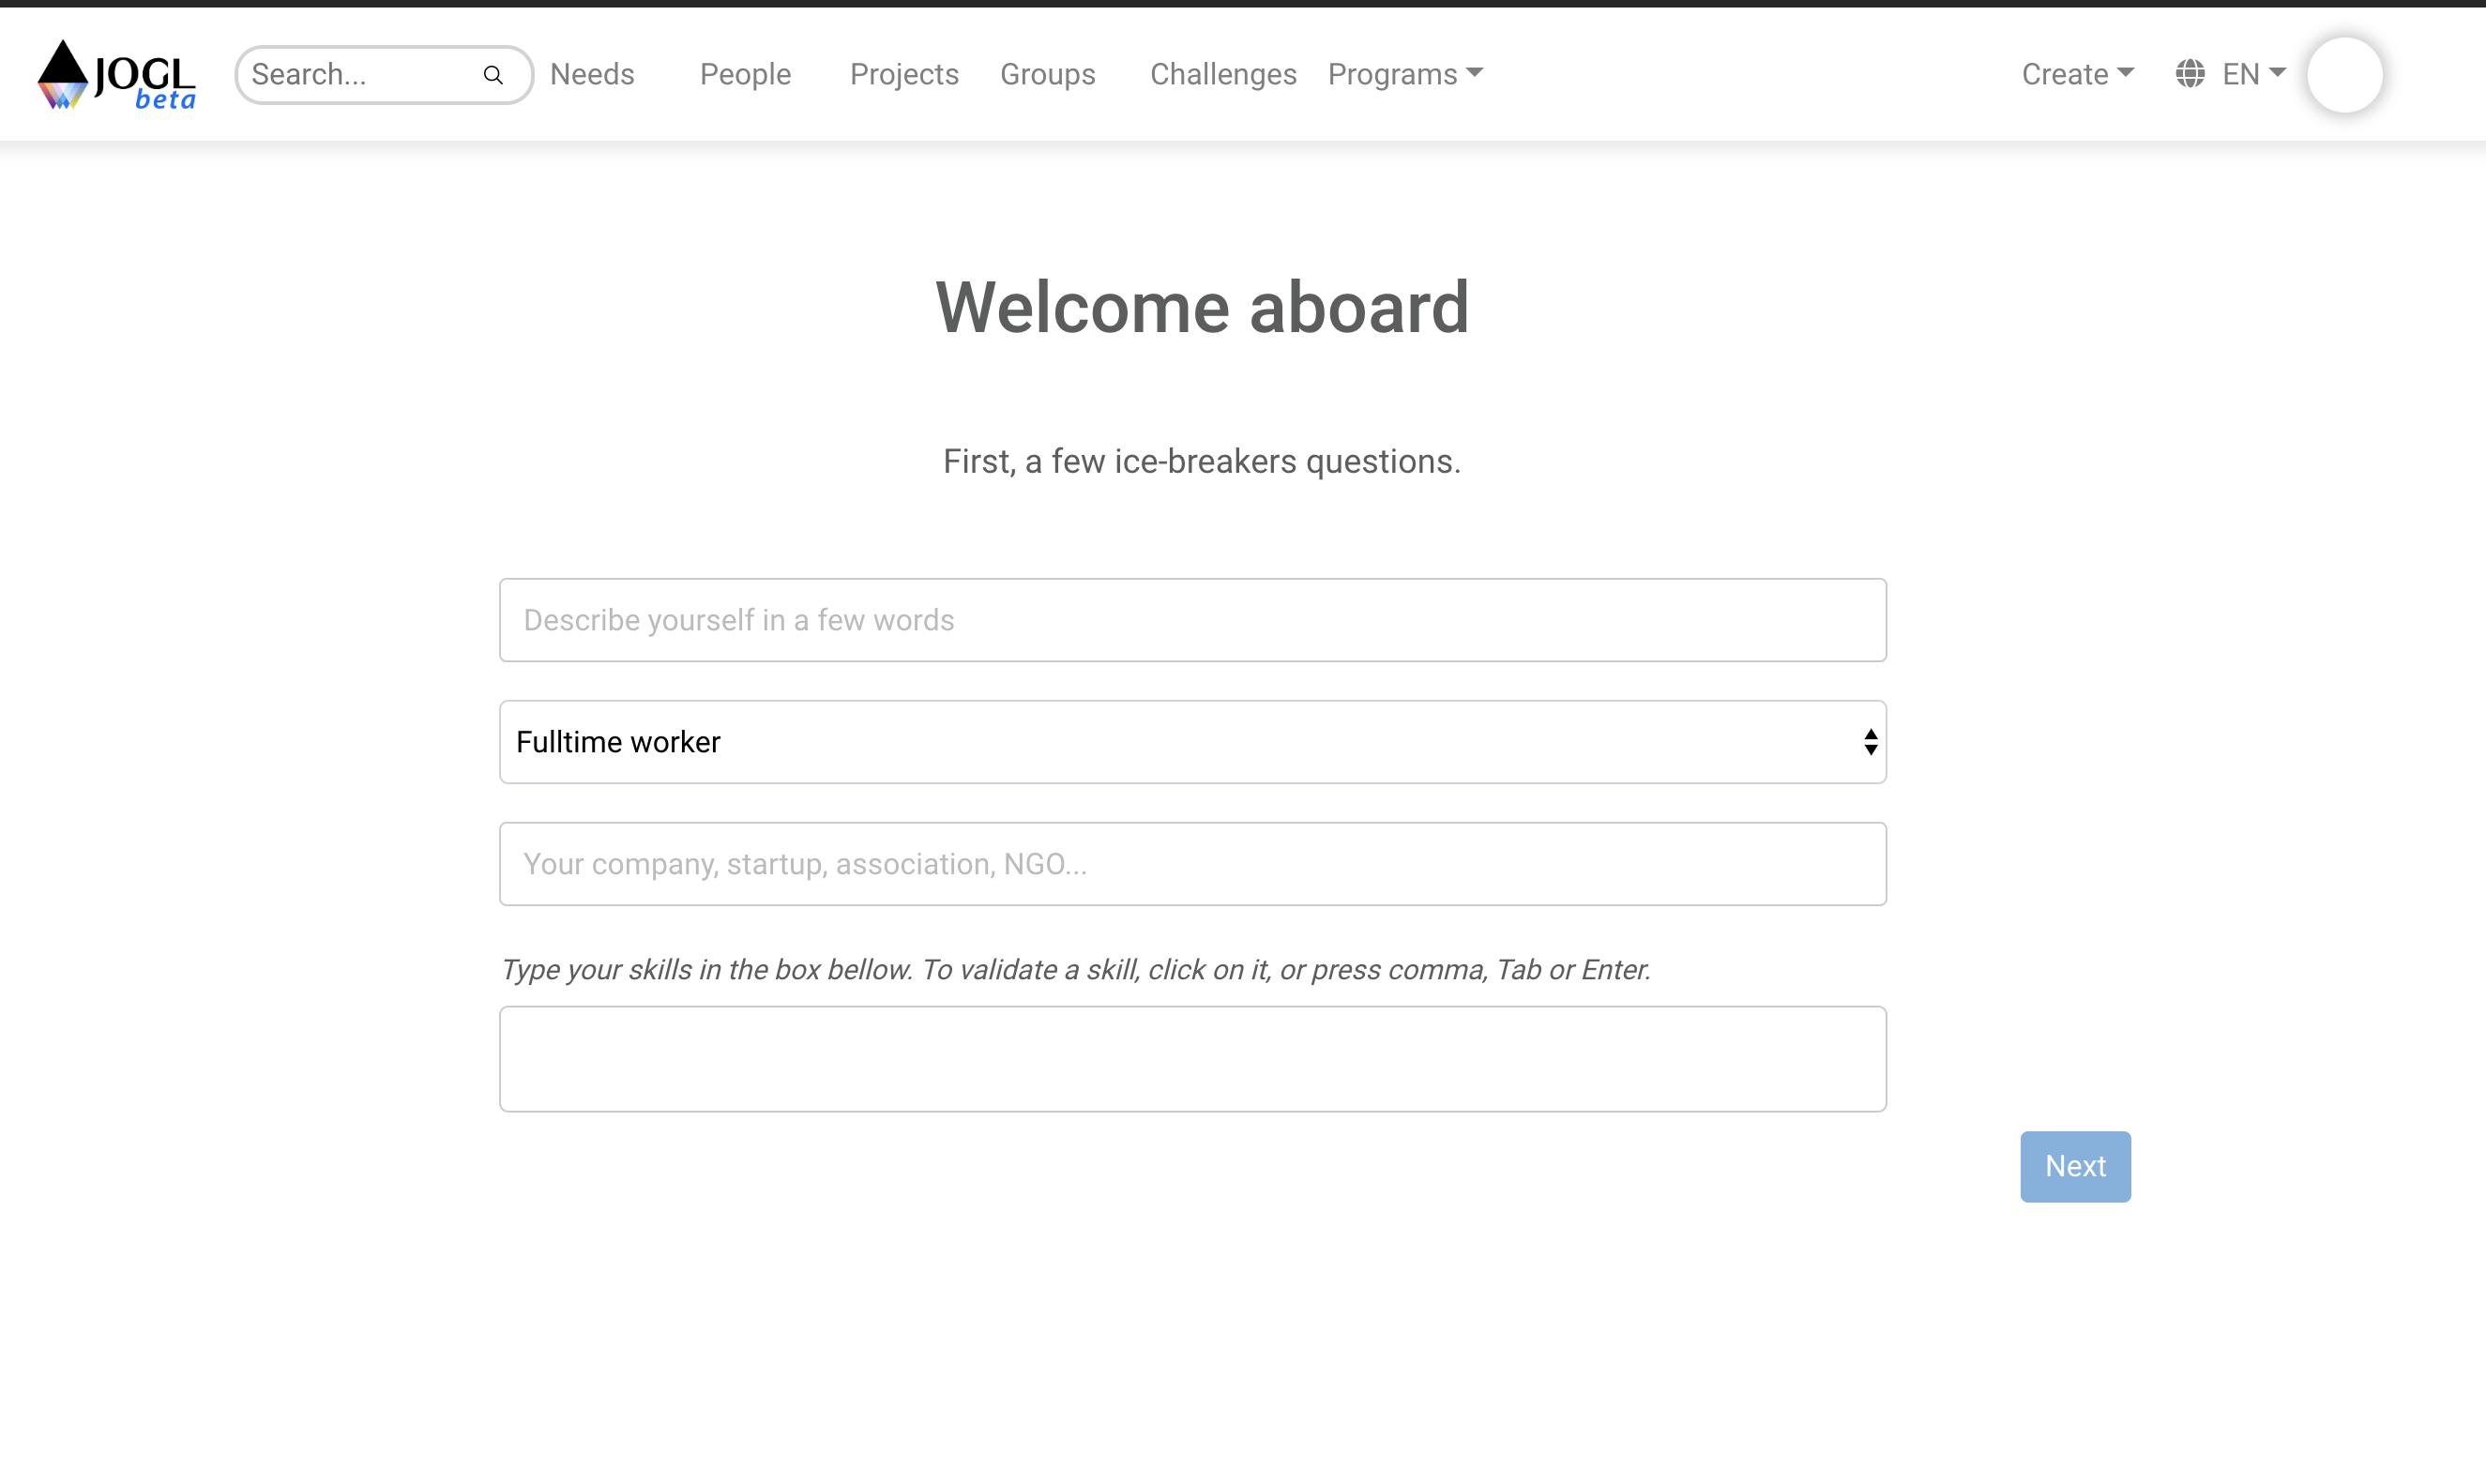Expand the Create menu
The width and height of the screenshot is (2486, 1484).
pos(2077,74)
